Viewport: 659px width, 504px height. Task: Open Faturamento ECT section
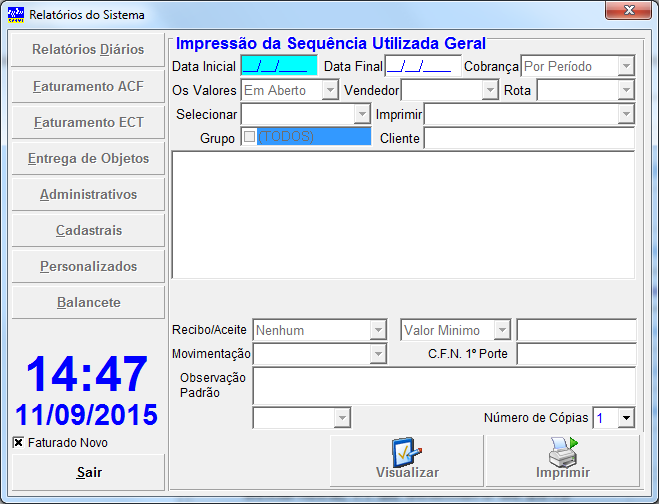coord(88,122)
